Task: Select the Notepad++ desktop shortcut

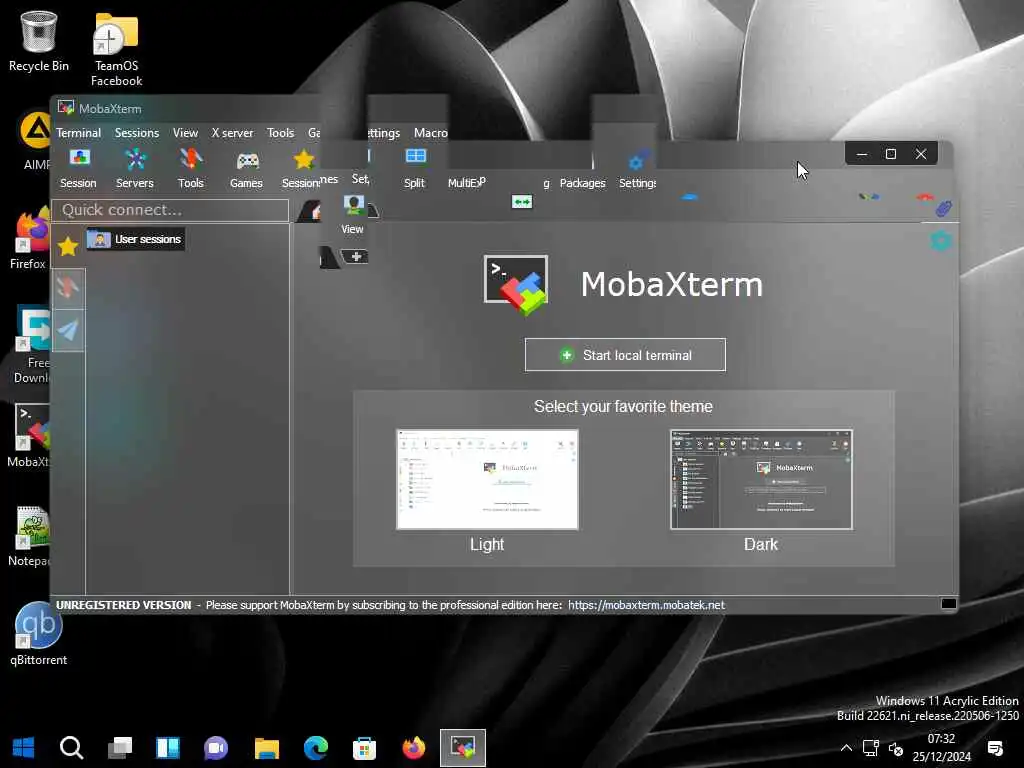Action: [29, 536]
